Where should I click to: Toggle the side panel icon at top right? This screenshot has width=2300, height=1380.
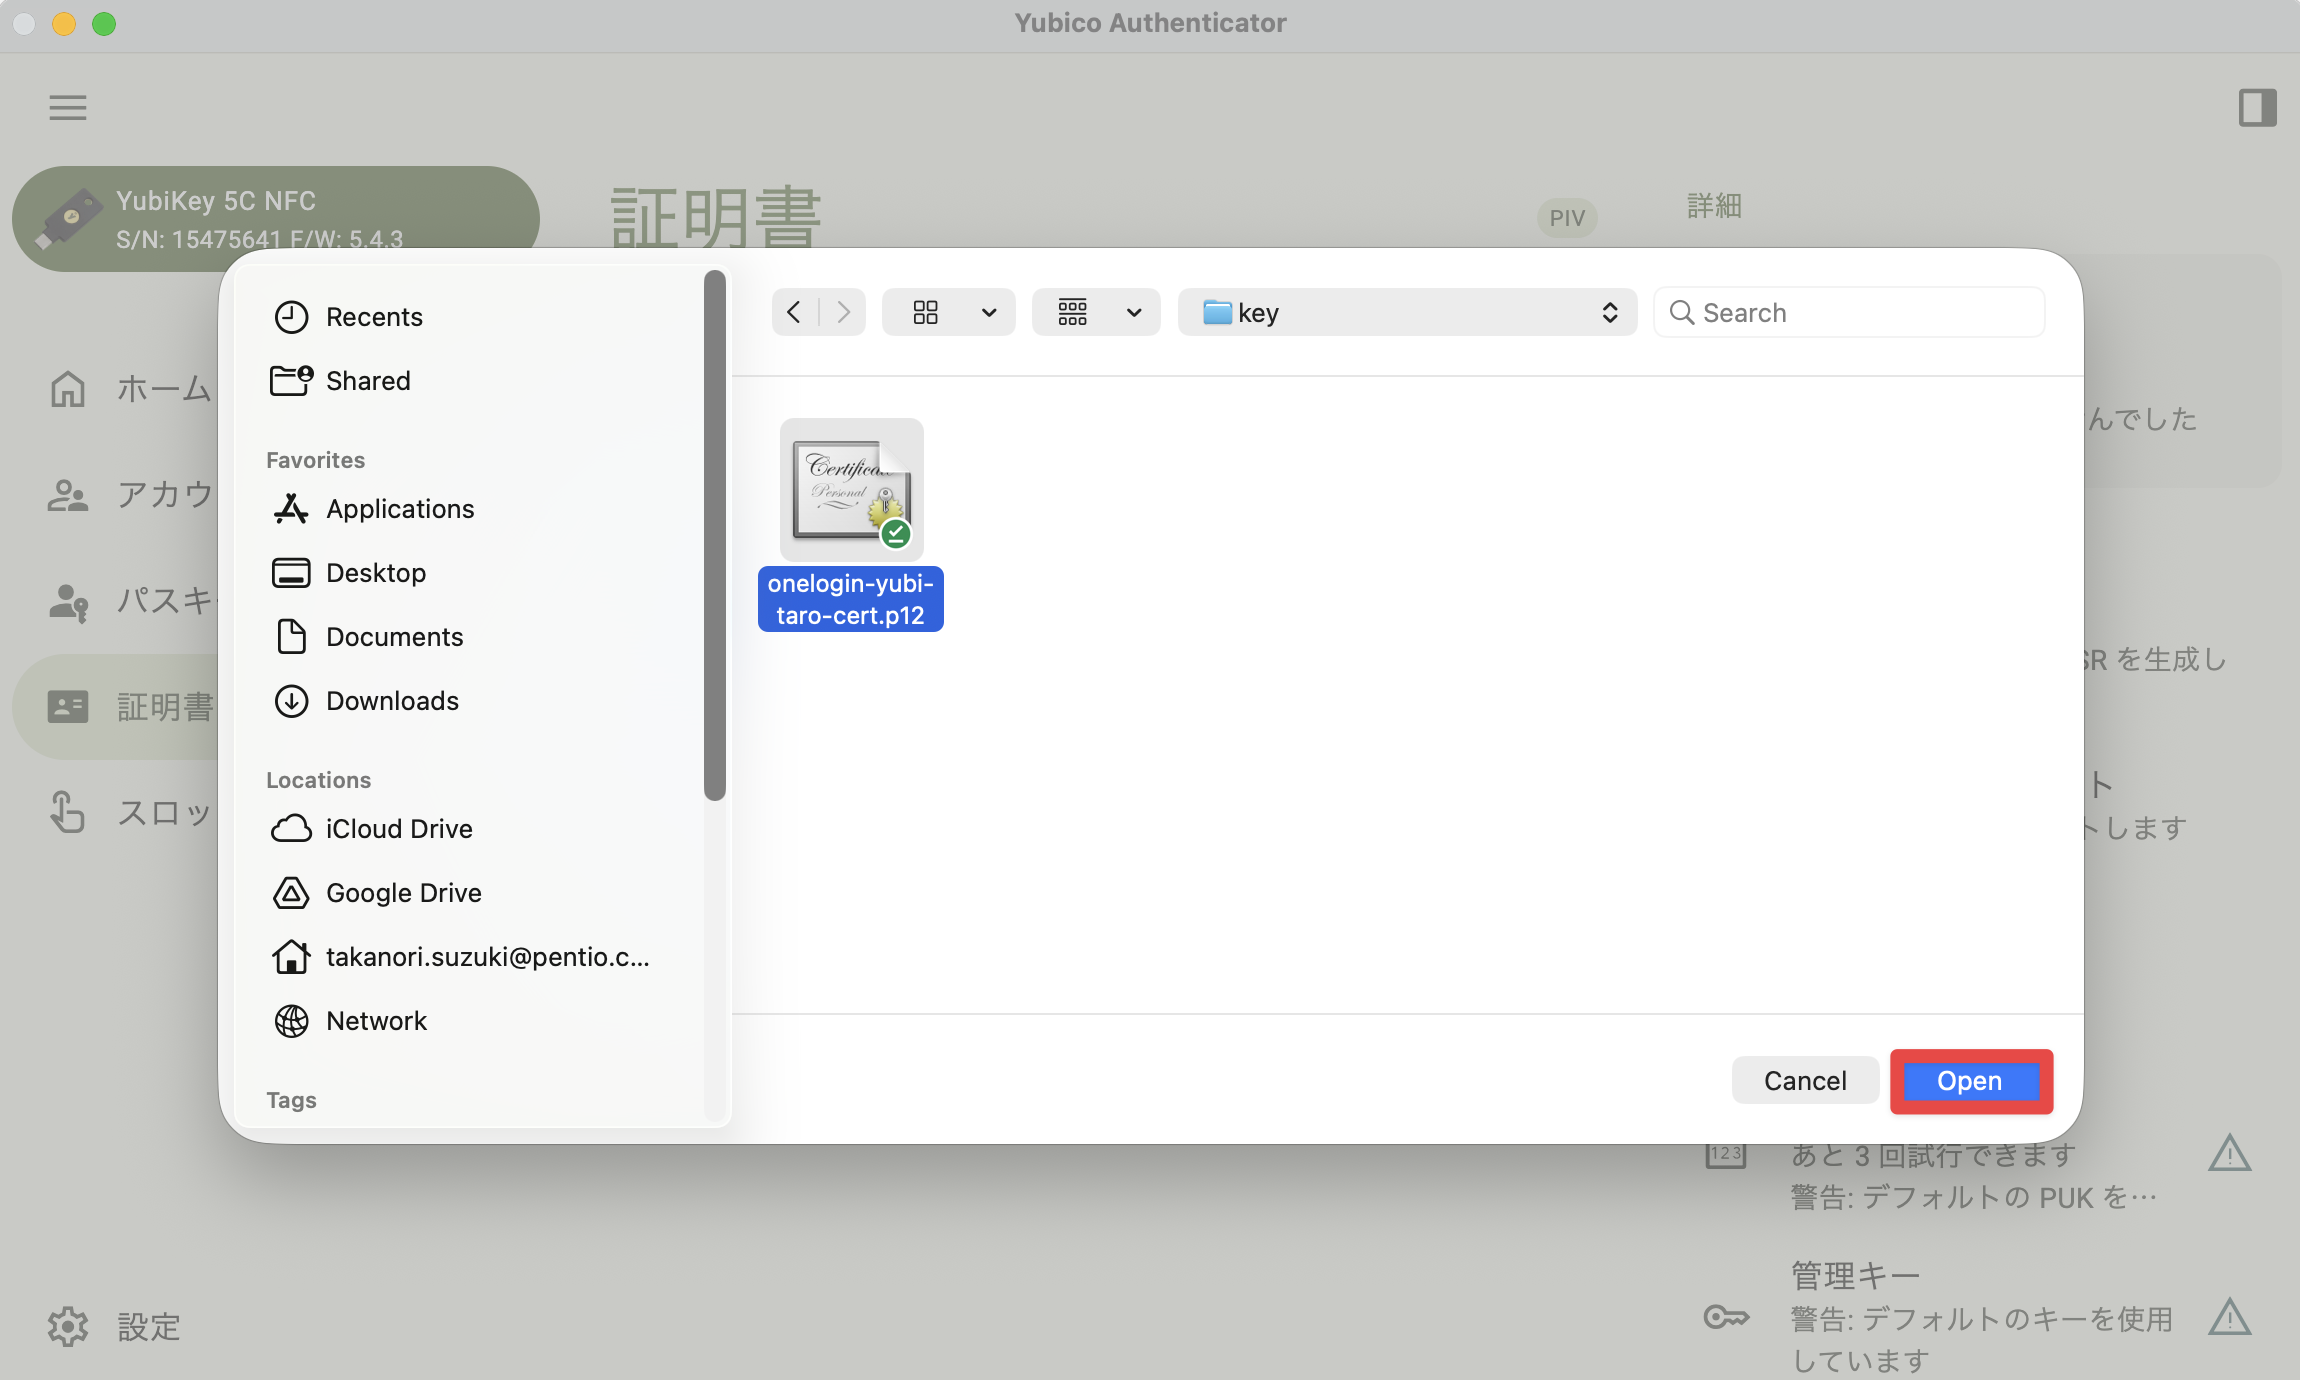(x=2257, y=107)
